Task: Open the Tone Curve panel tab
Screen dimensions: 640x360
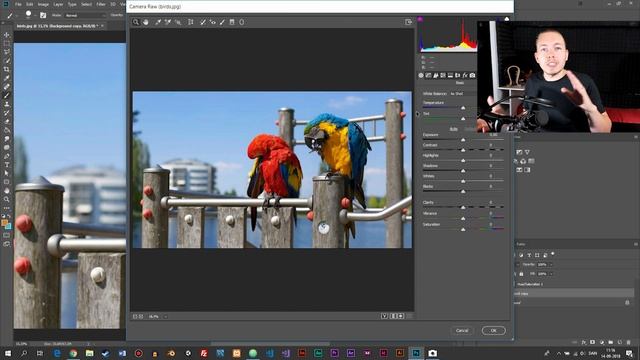Action: [428, 75]
